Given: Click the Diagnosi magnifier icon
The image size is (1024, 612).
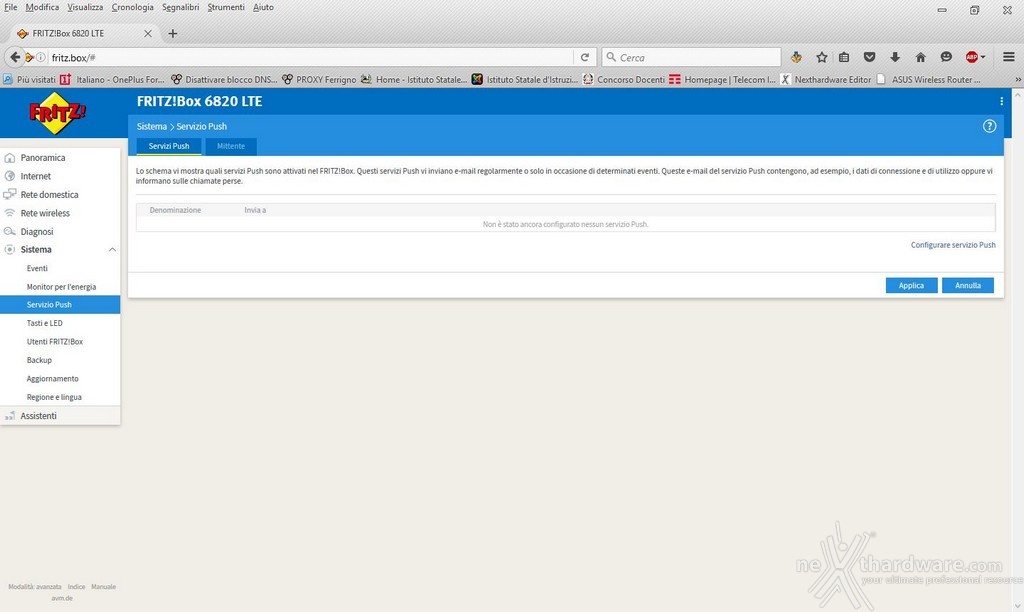Looking at the screenshot, I should point(10,231).
